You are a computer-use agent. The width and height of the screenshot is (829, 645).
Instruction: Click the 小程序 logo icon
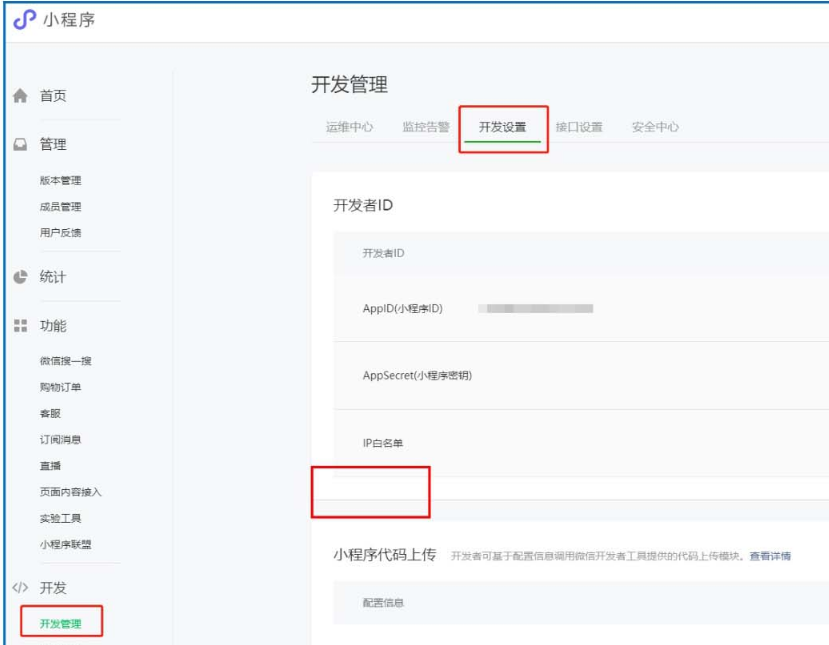click(25, 20)
